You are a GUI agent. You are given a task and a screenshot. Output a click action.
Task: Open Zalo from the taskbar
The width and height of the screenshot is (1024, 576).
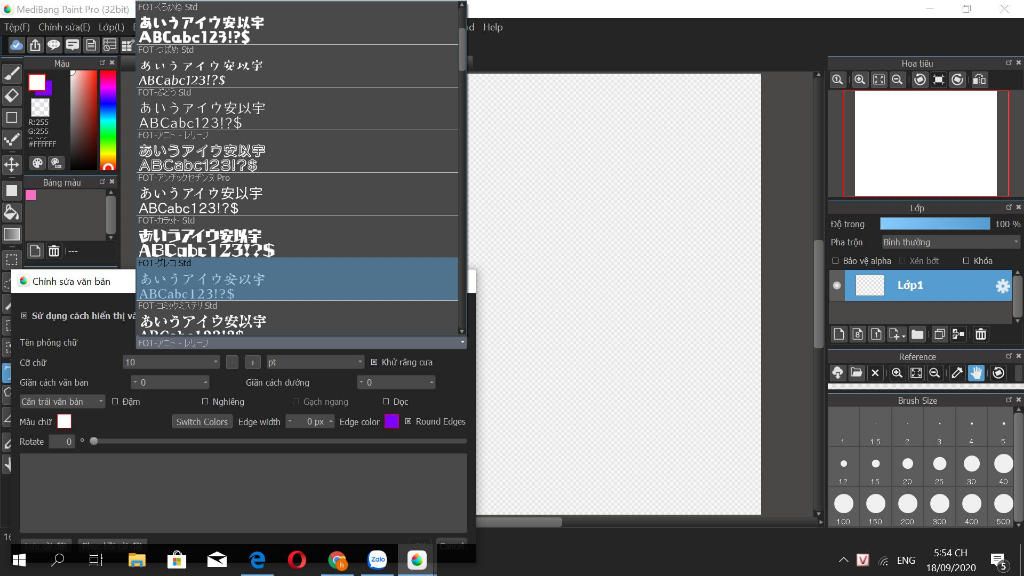pos(377,560)
